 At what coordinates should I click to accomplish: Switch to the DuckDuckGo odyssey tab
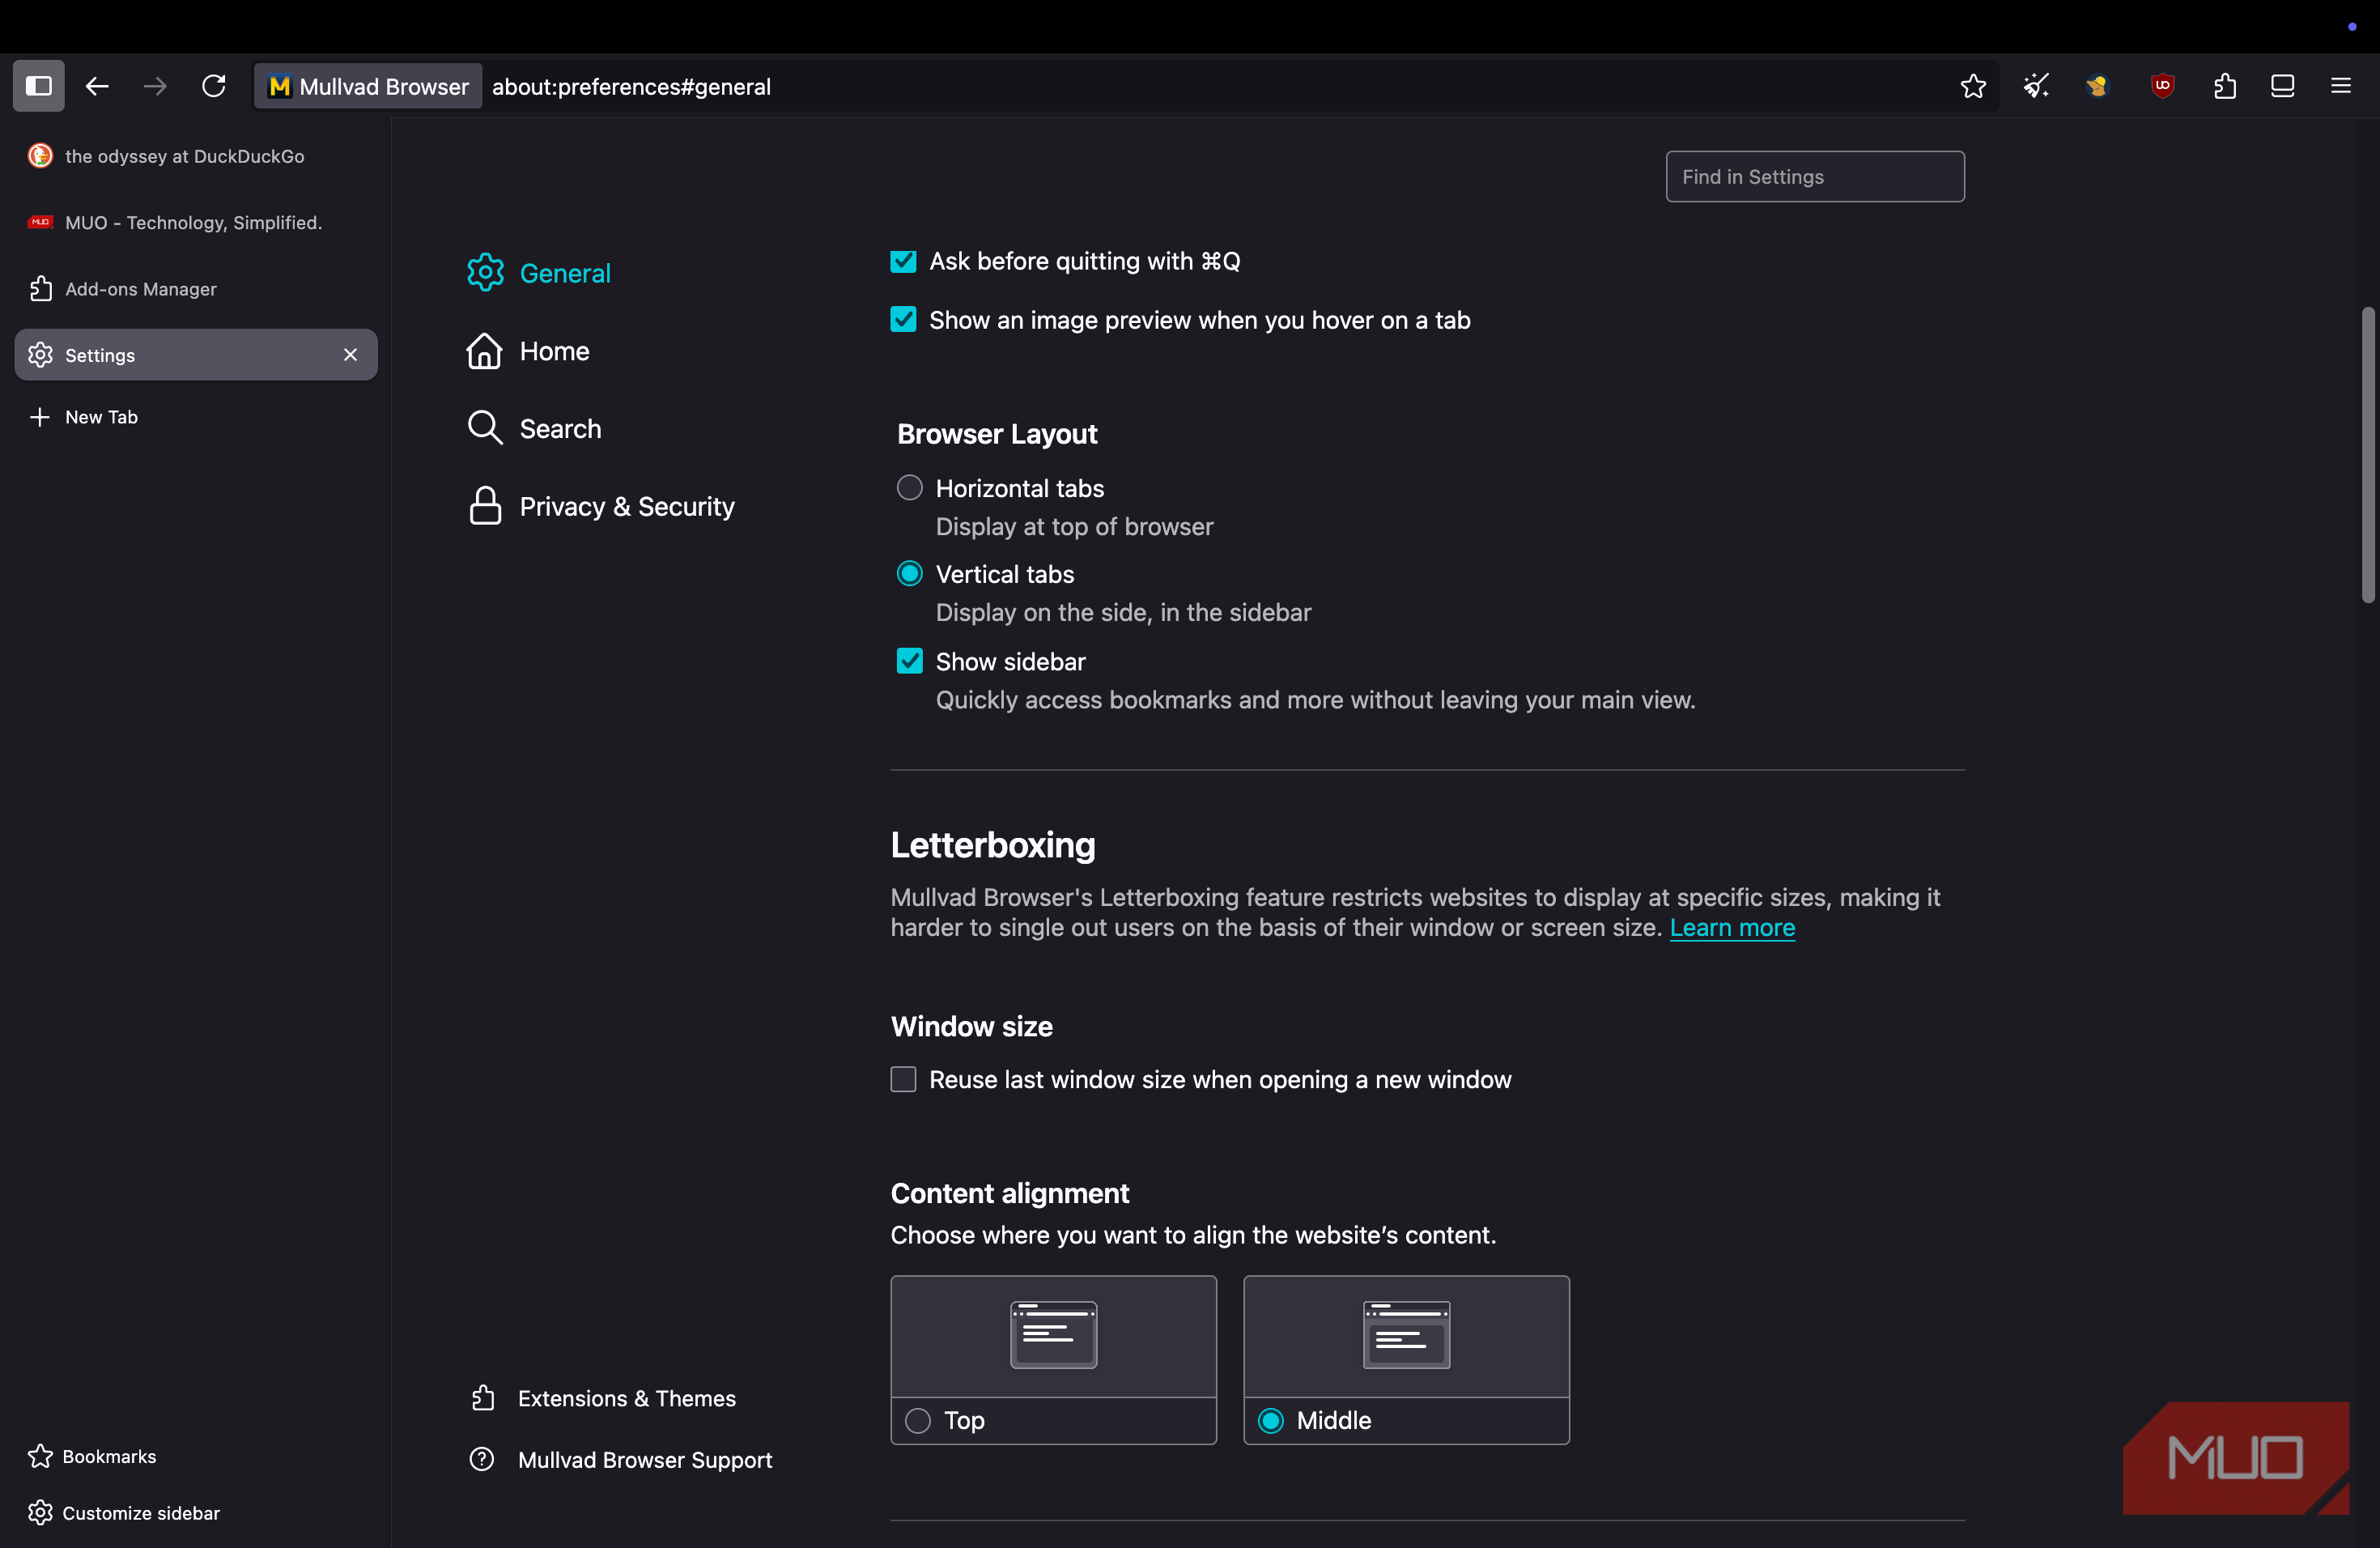click(x=196, y=156)
